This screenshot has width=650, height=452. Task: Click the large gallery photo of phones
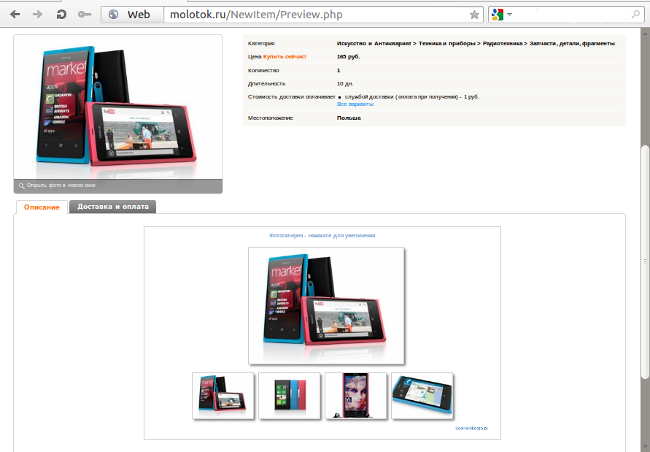(x=327, y=306)
